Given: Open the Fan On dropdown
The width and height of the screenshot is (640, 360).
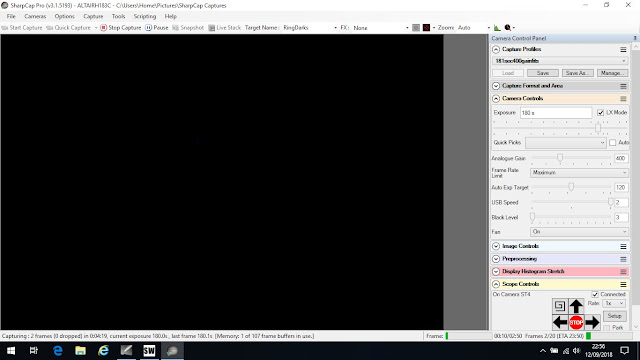Looking at the screenshot, I should click(x=579, y=232).
